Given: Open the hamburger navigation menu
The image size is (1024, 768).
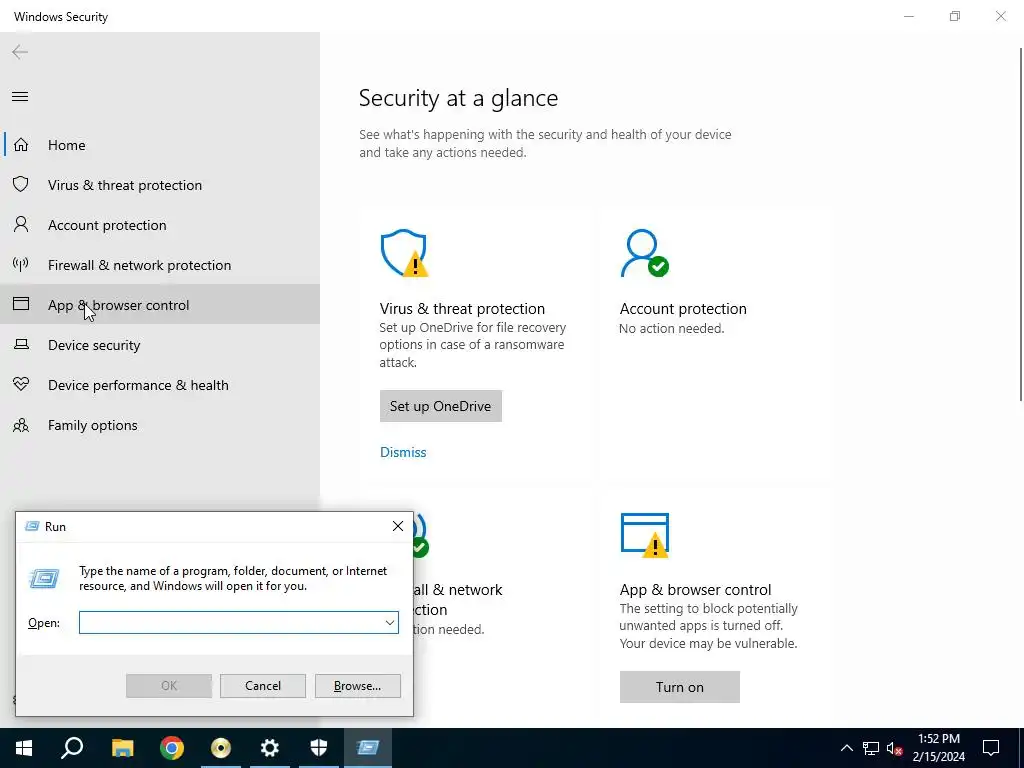Looking at the screenshot, I should [x=20, y=97].
